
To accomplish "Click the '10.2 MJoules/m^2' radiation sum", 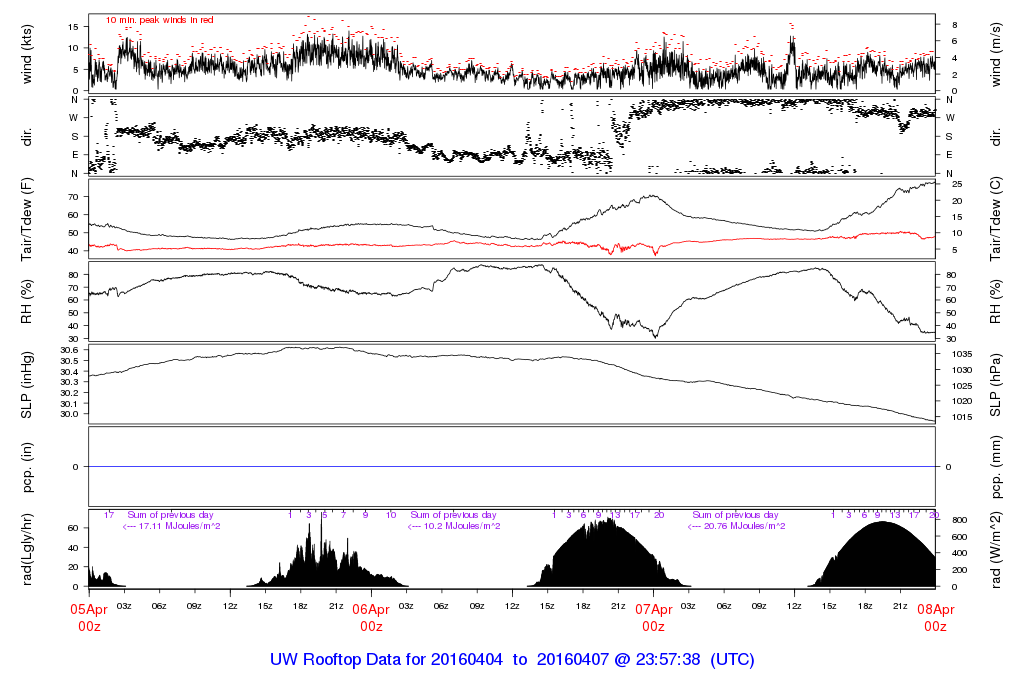I will (x=462, y=526).
